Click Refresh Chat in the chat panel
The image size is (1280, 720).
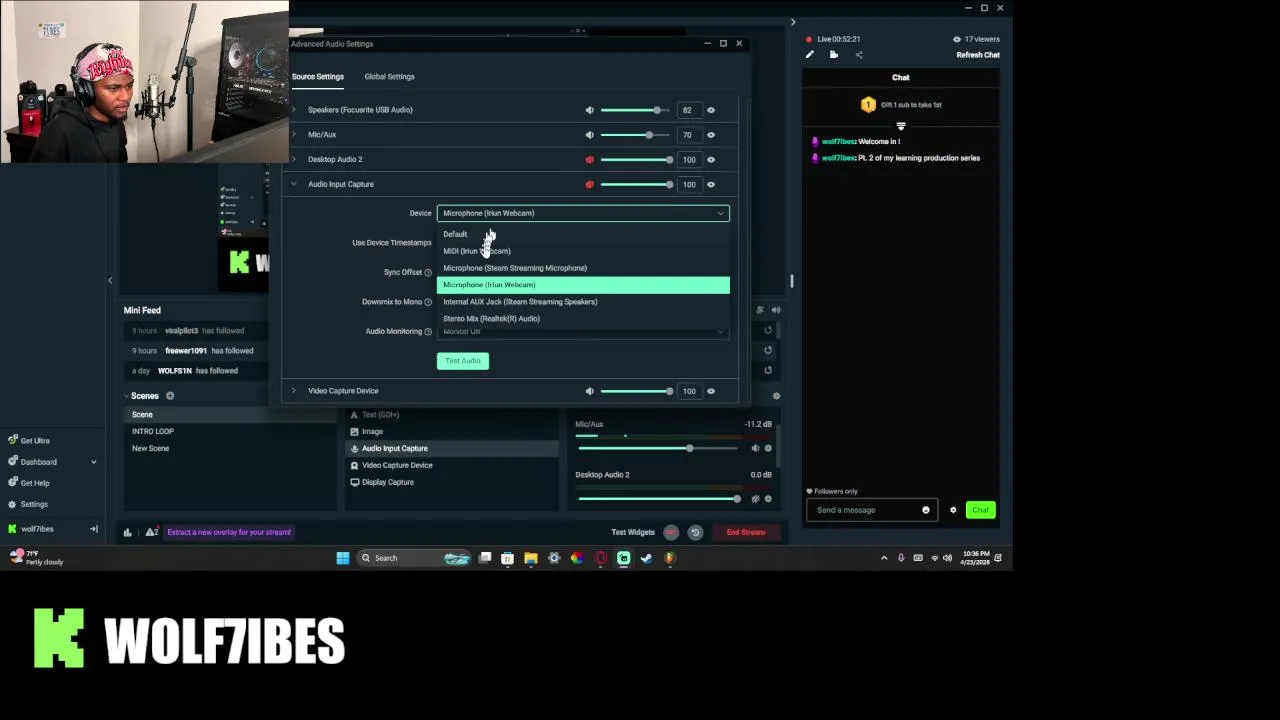(x=978, y=55)
